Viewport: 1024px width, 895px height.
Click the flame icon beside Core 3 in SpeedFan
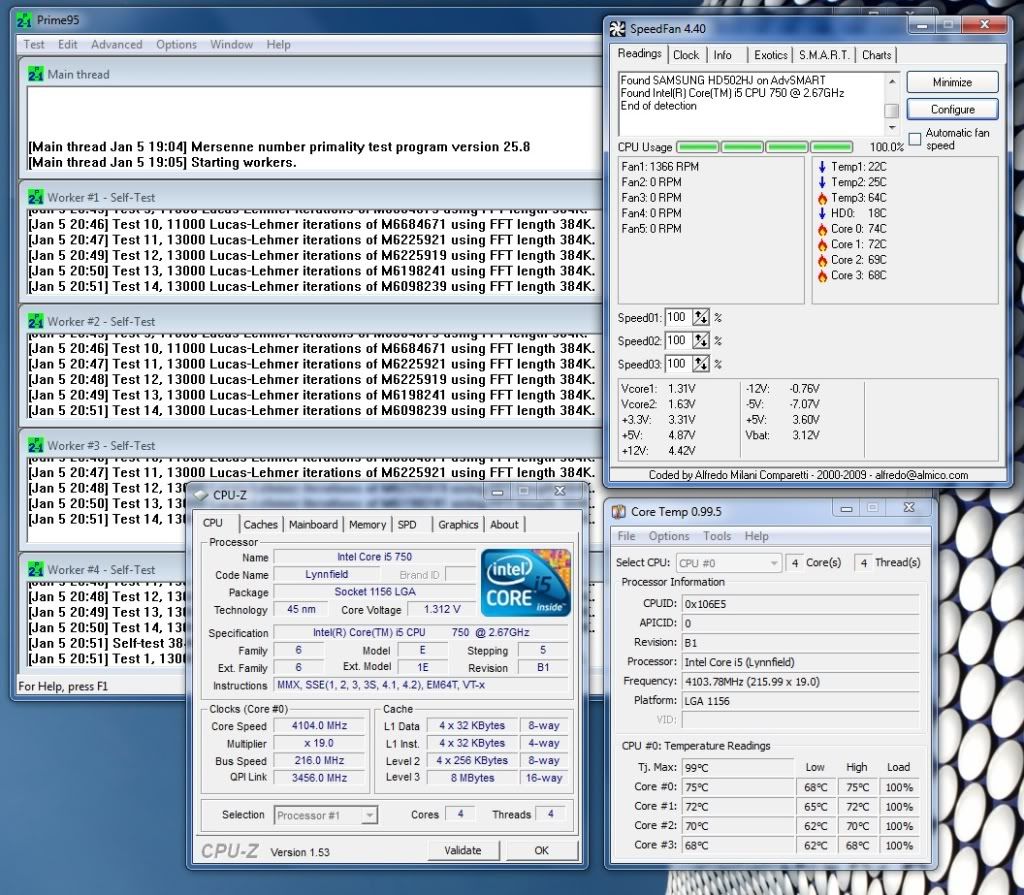[x=822, y=276]
